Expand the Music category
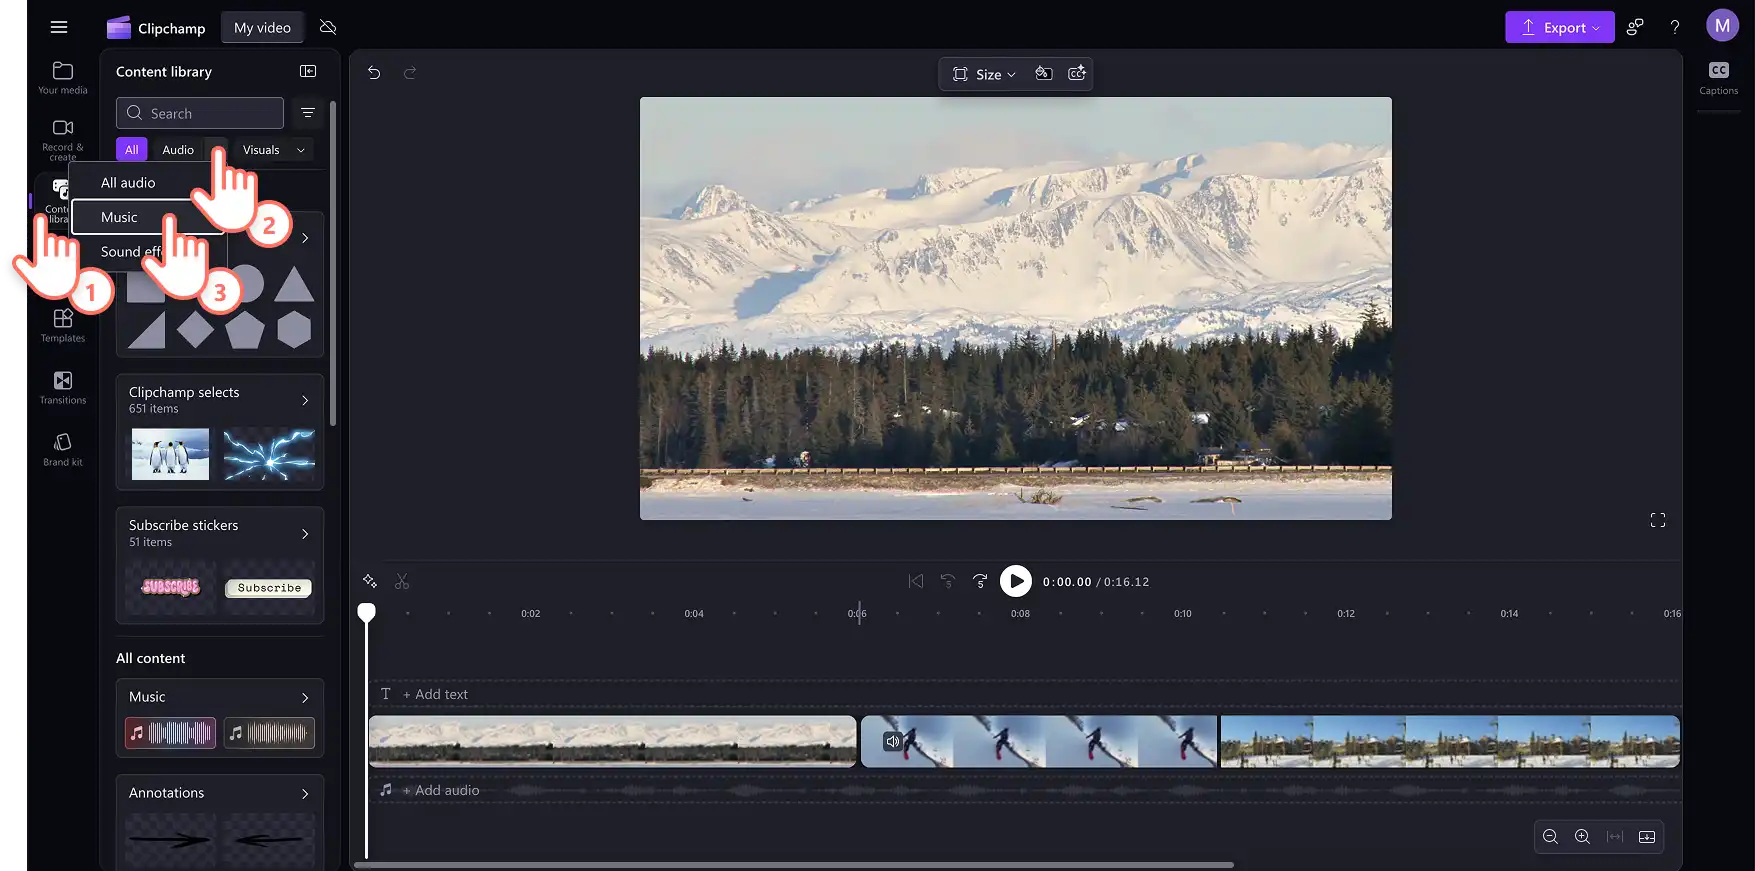The image size is (1755, 871). point(305,697)
